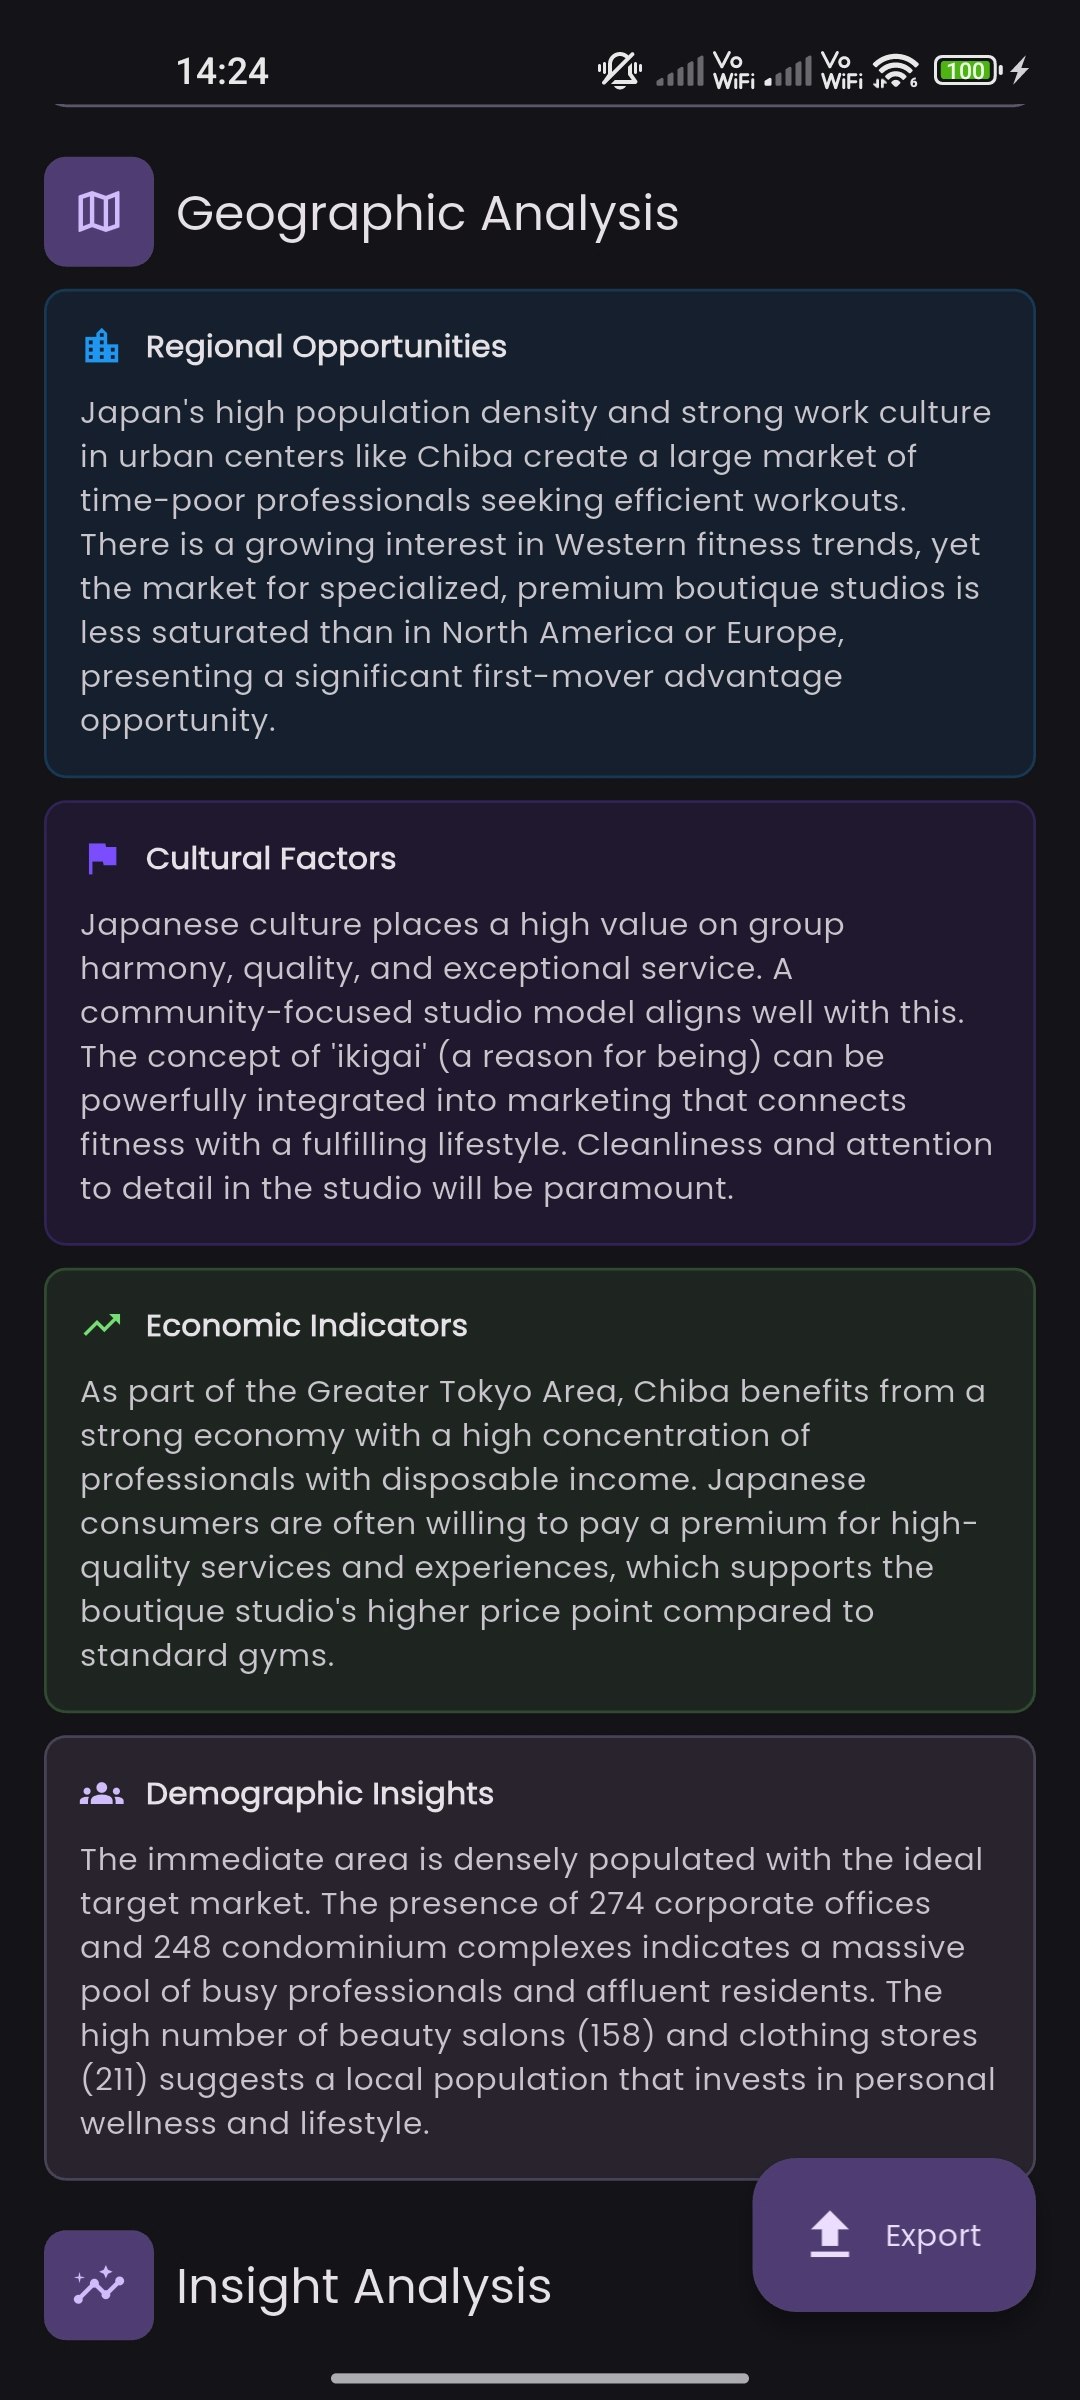Tap the map icon beside Geographic Analysis
Image resolution: width=1080 pixels, height=2400 pixels.
(99, 212)
